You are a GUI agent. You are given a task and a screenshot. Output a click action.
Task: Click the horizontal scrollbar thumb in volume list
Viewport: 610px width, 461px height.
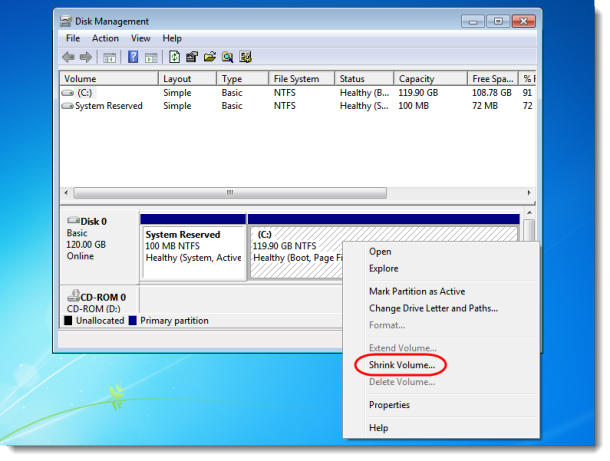(230, 193)
